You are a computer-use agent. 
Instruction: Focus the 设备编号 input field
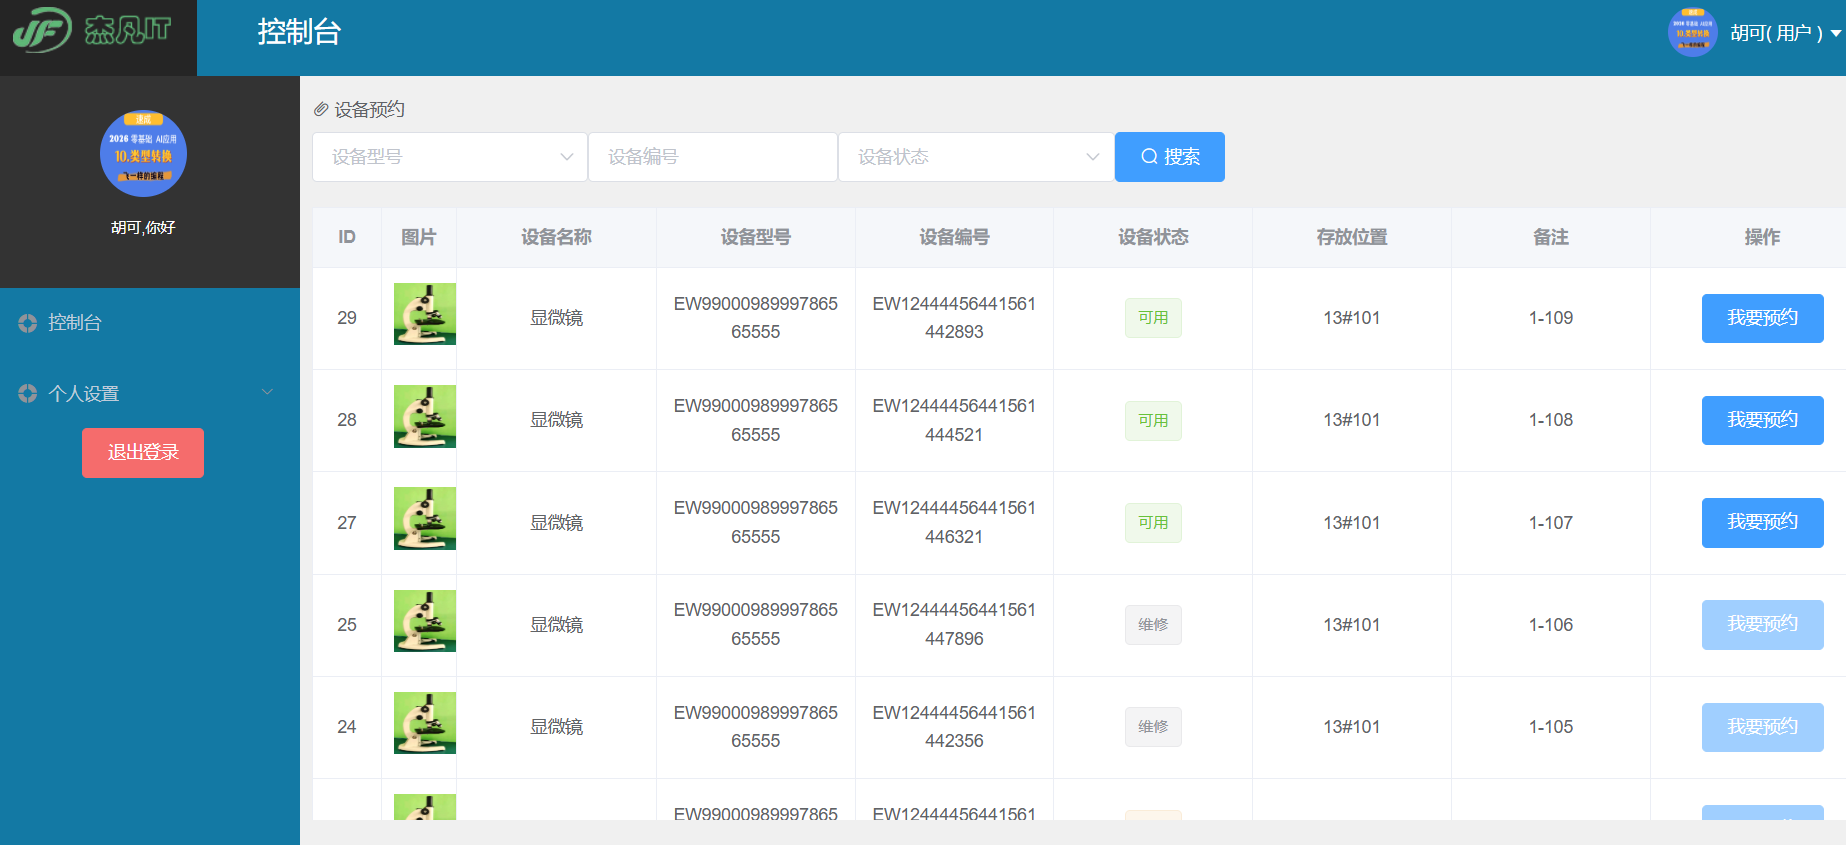click(x=713, y=157)
